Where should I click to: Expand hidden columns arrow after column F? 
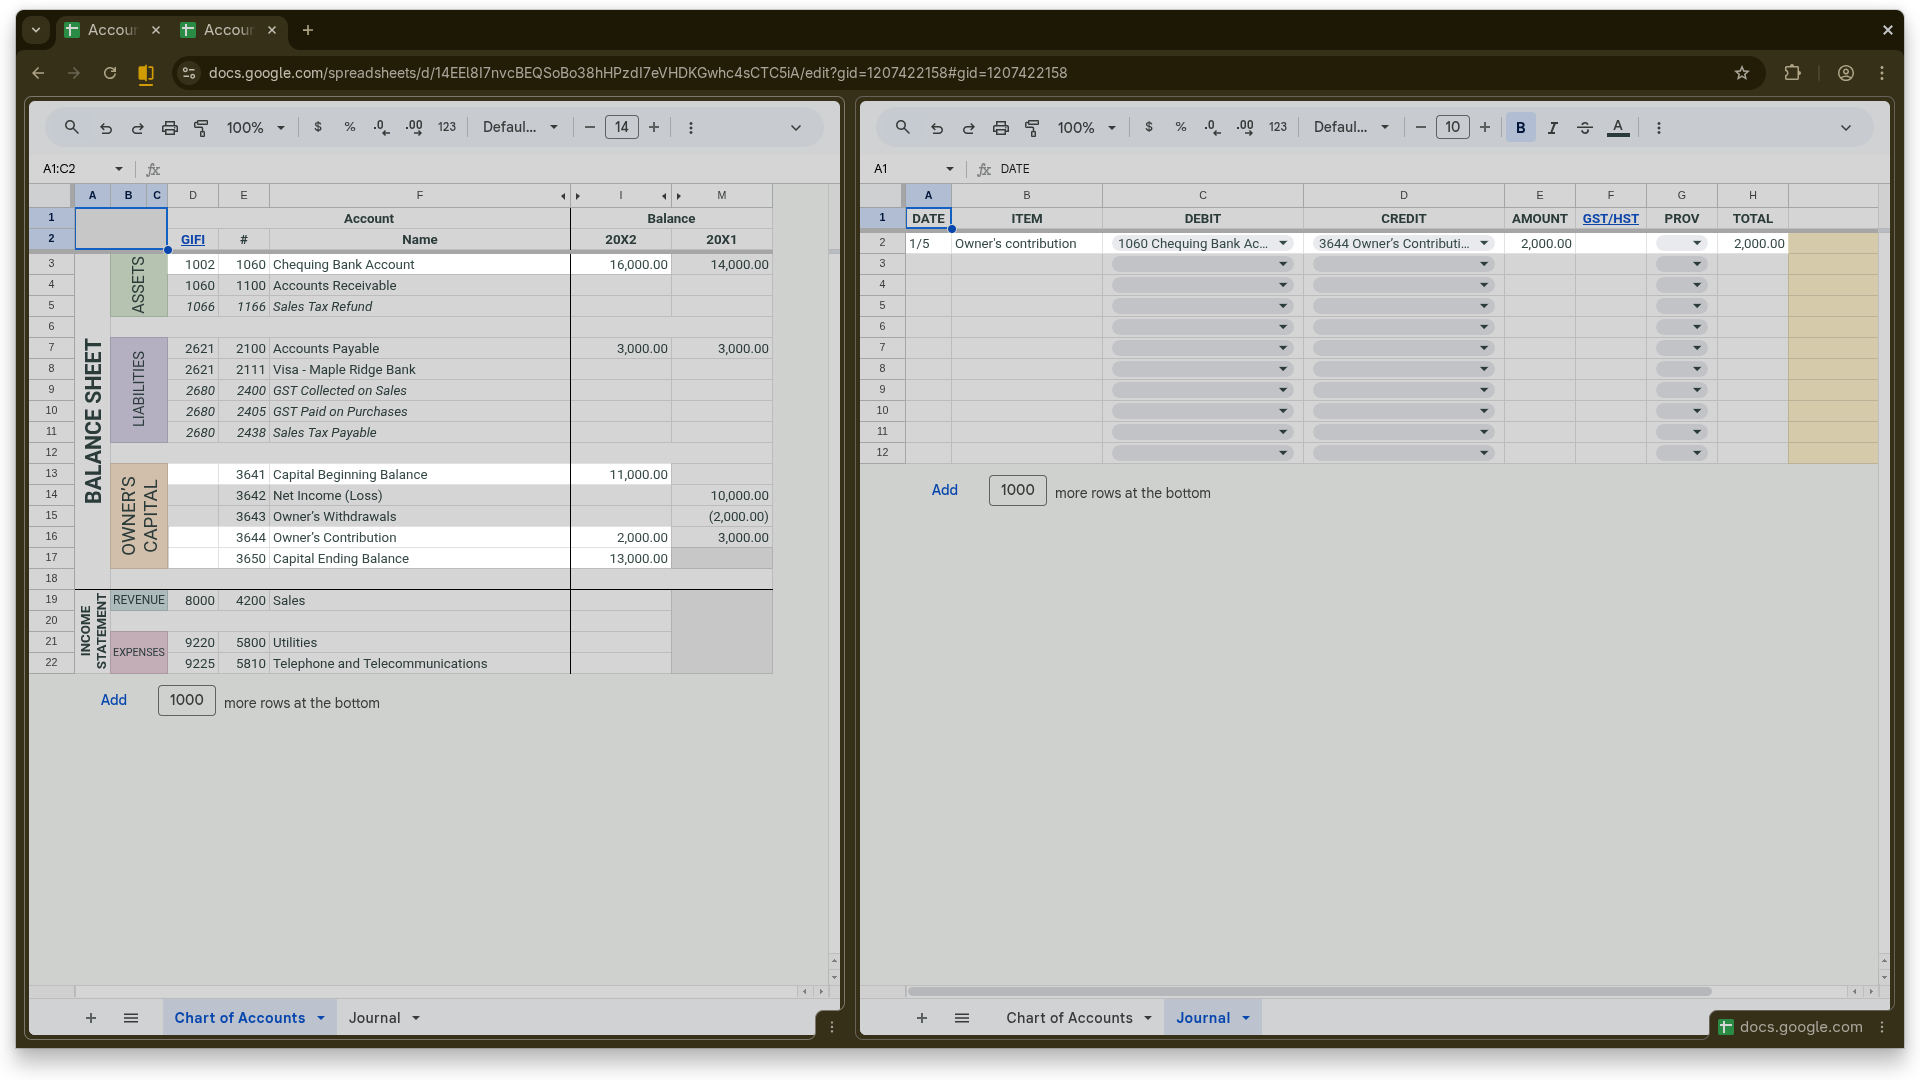(563, 196)
